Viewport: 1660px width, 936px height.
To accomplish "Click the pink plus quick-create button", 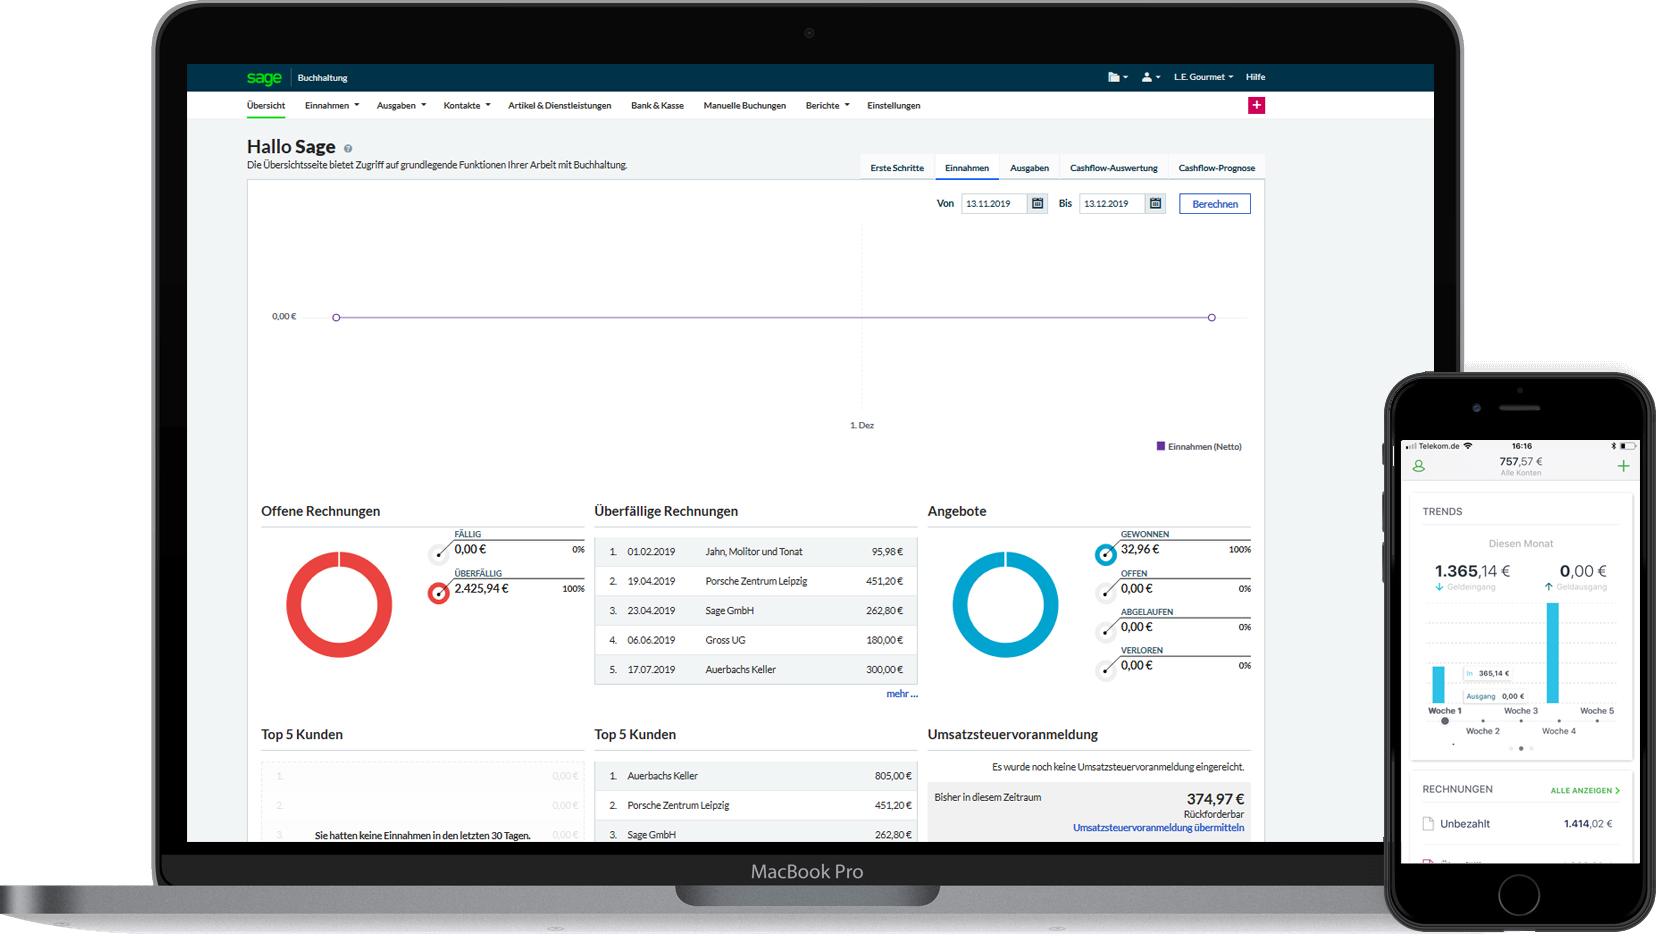I will (1256, 105).
